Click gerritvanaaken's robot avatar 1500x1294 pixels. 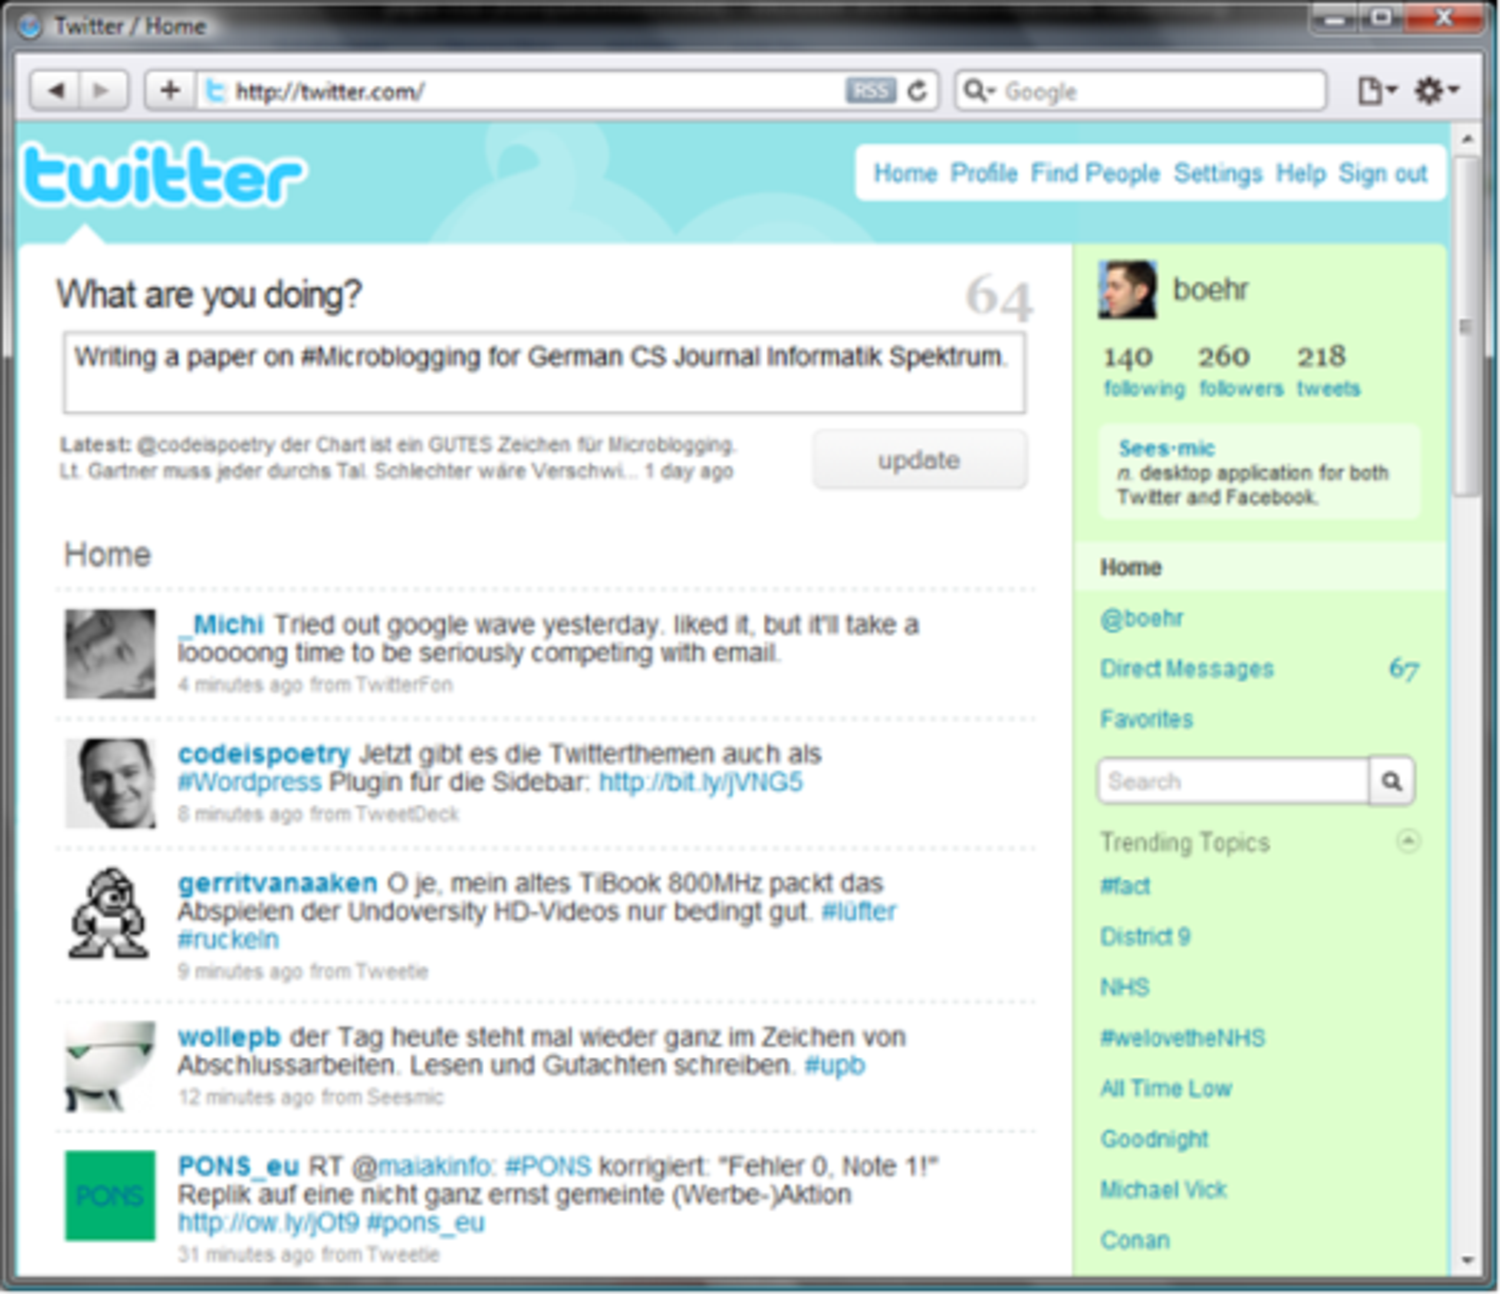tap(108, 913)
